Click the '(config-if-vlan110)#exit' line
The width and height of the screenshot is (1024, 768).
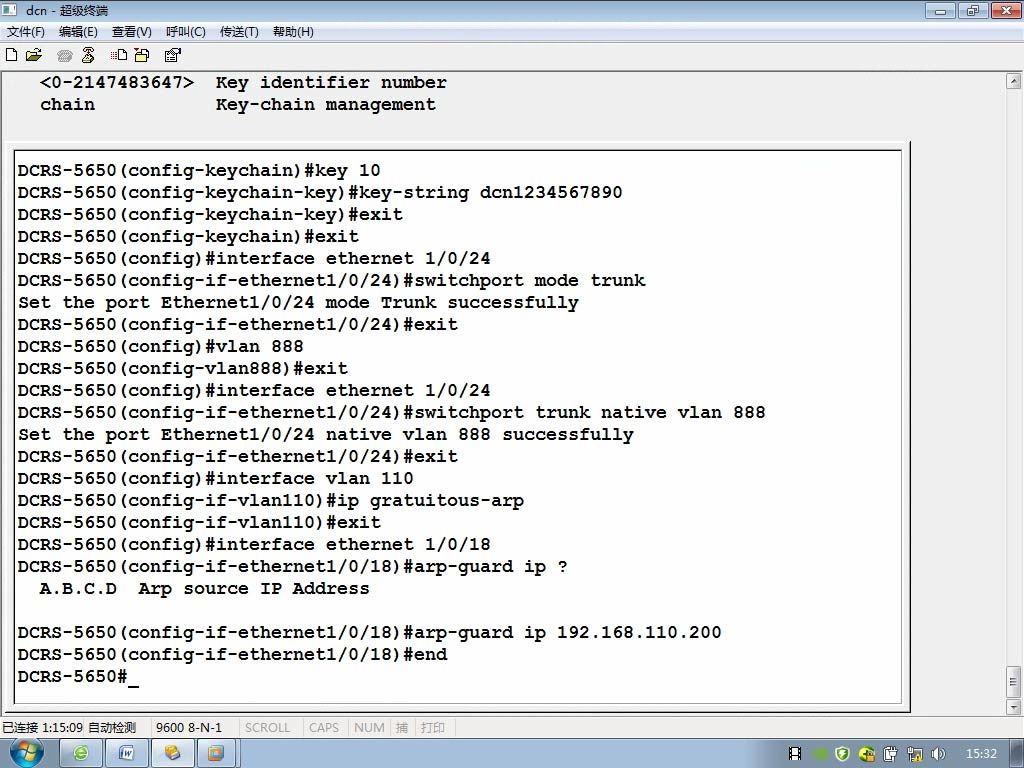point(199,522)
